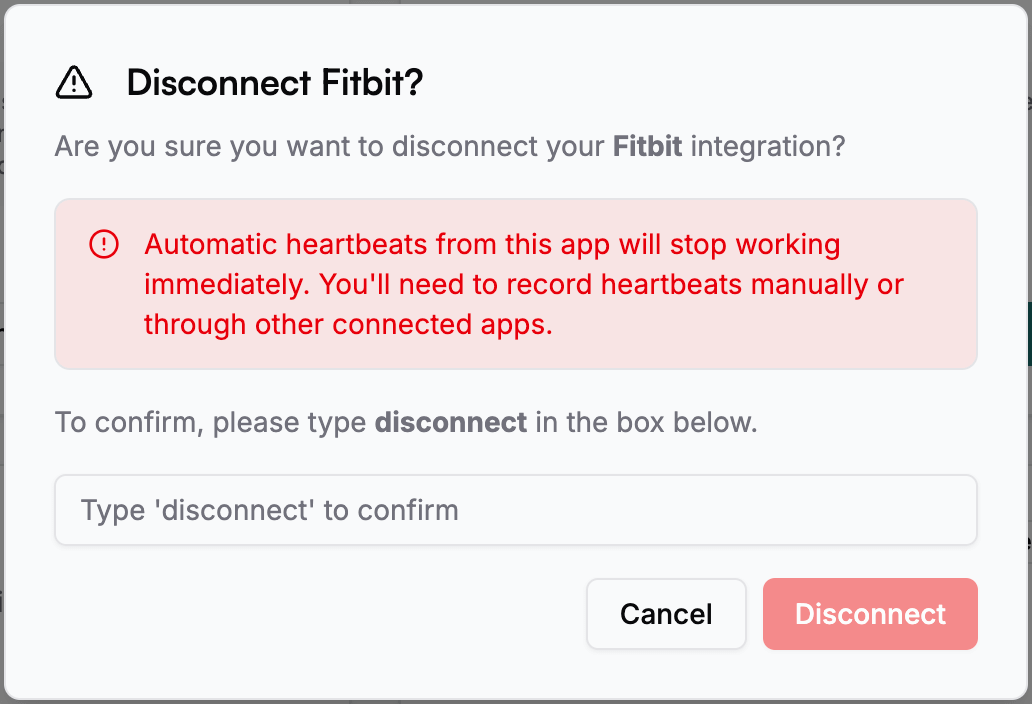The height and width of the screenshot is (704, 1032).
Task: Click the warning triangle icon beside the title
Action: pos(74,83)
